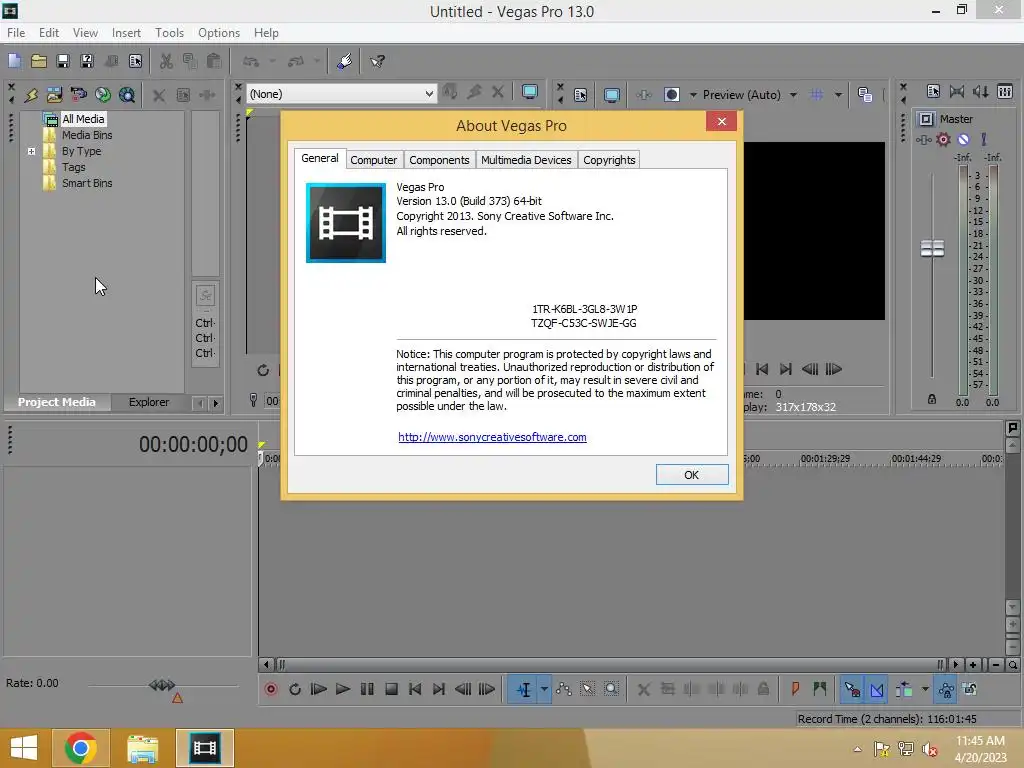Insert a marker with the orange flag icon

point(795,689)
